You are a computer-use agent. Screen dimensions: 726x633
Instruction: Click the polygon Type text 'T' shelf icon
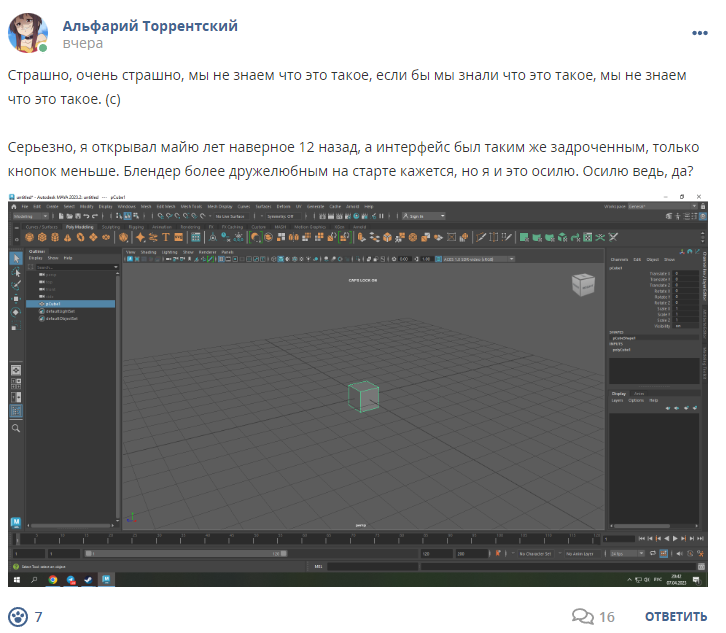(x=166, y=238)
